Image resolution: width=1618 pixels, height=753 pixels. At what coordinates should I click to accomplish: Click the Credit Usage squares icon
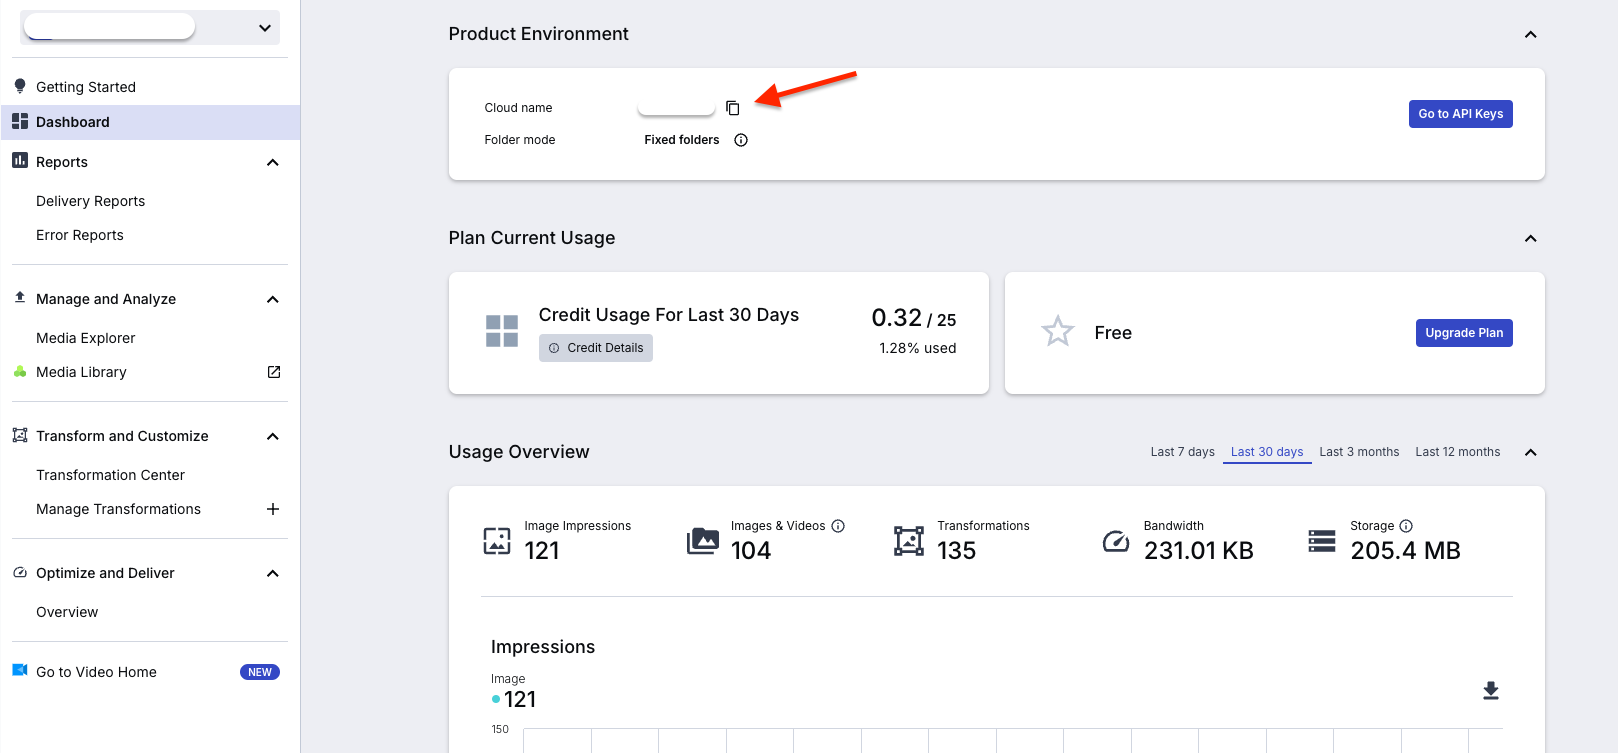coord(502,331)
